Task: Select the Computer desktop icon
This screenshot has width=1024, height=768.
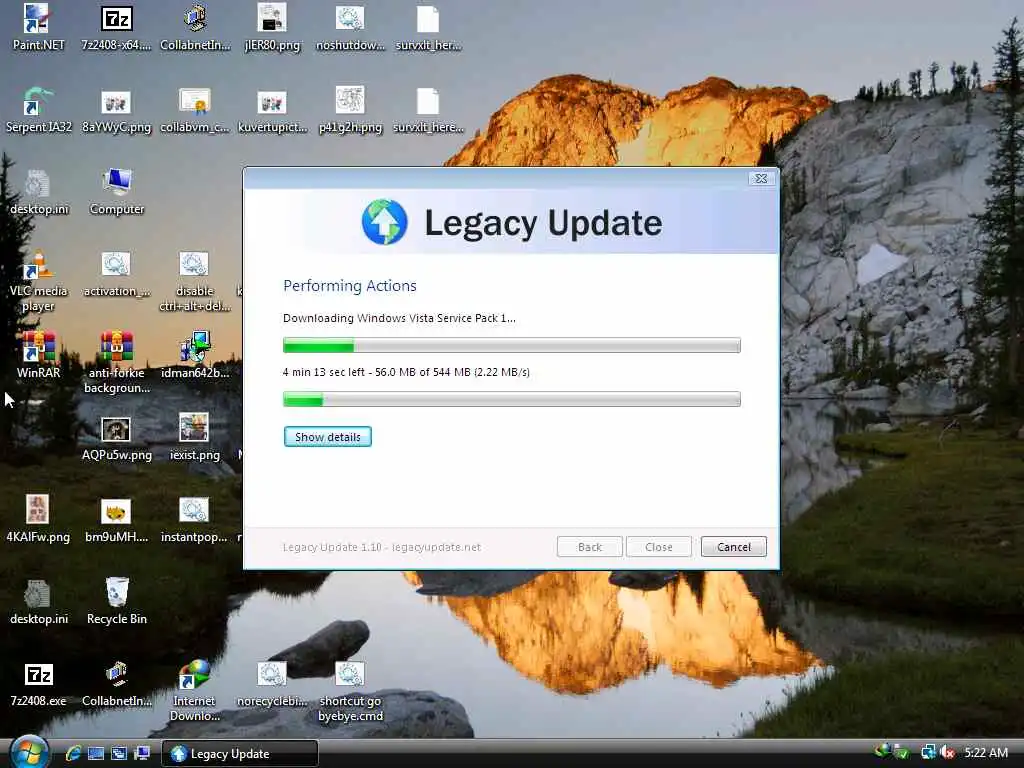Action: click(x=116, y=192)
